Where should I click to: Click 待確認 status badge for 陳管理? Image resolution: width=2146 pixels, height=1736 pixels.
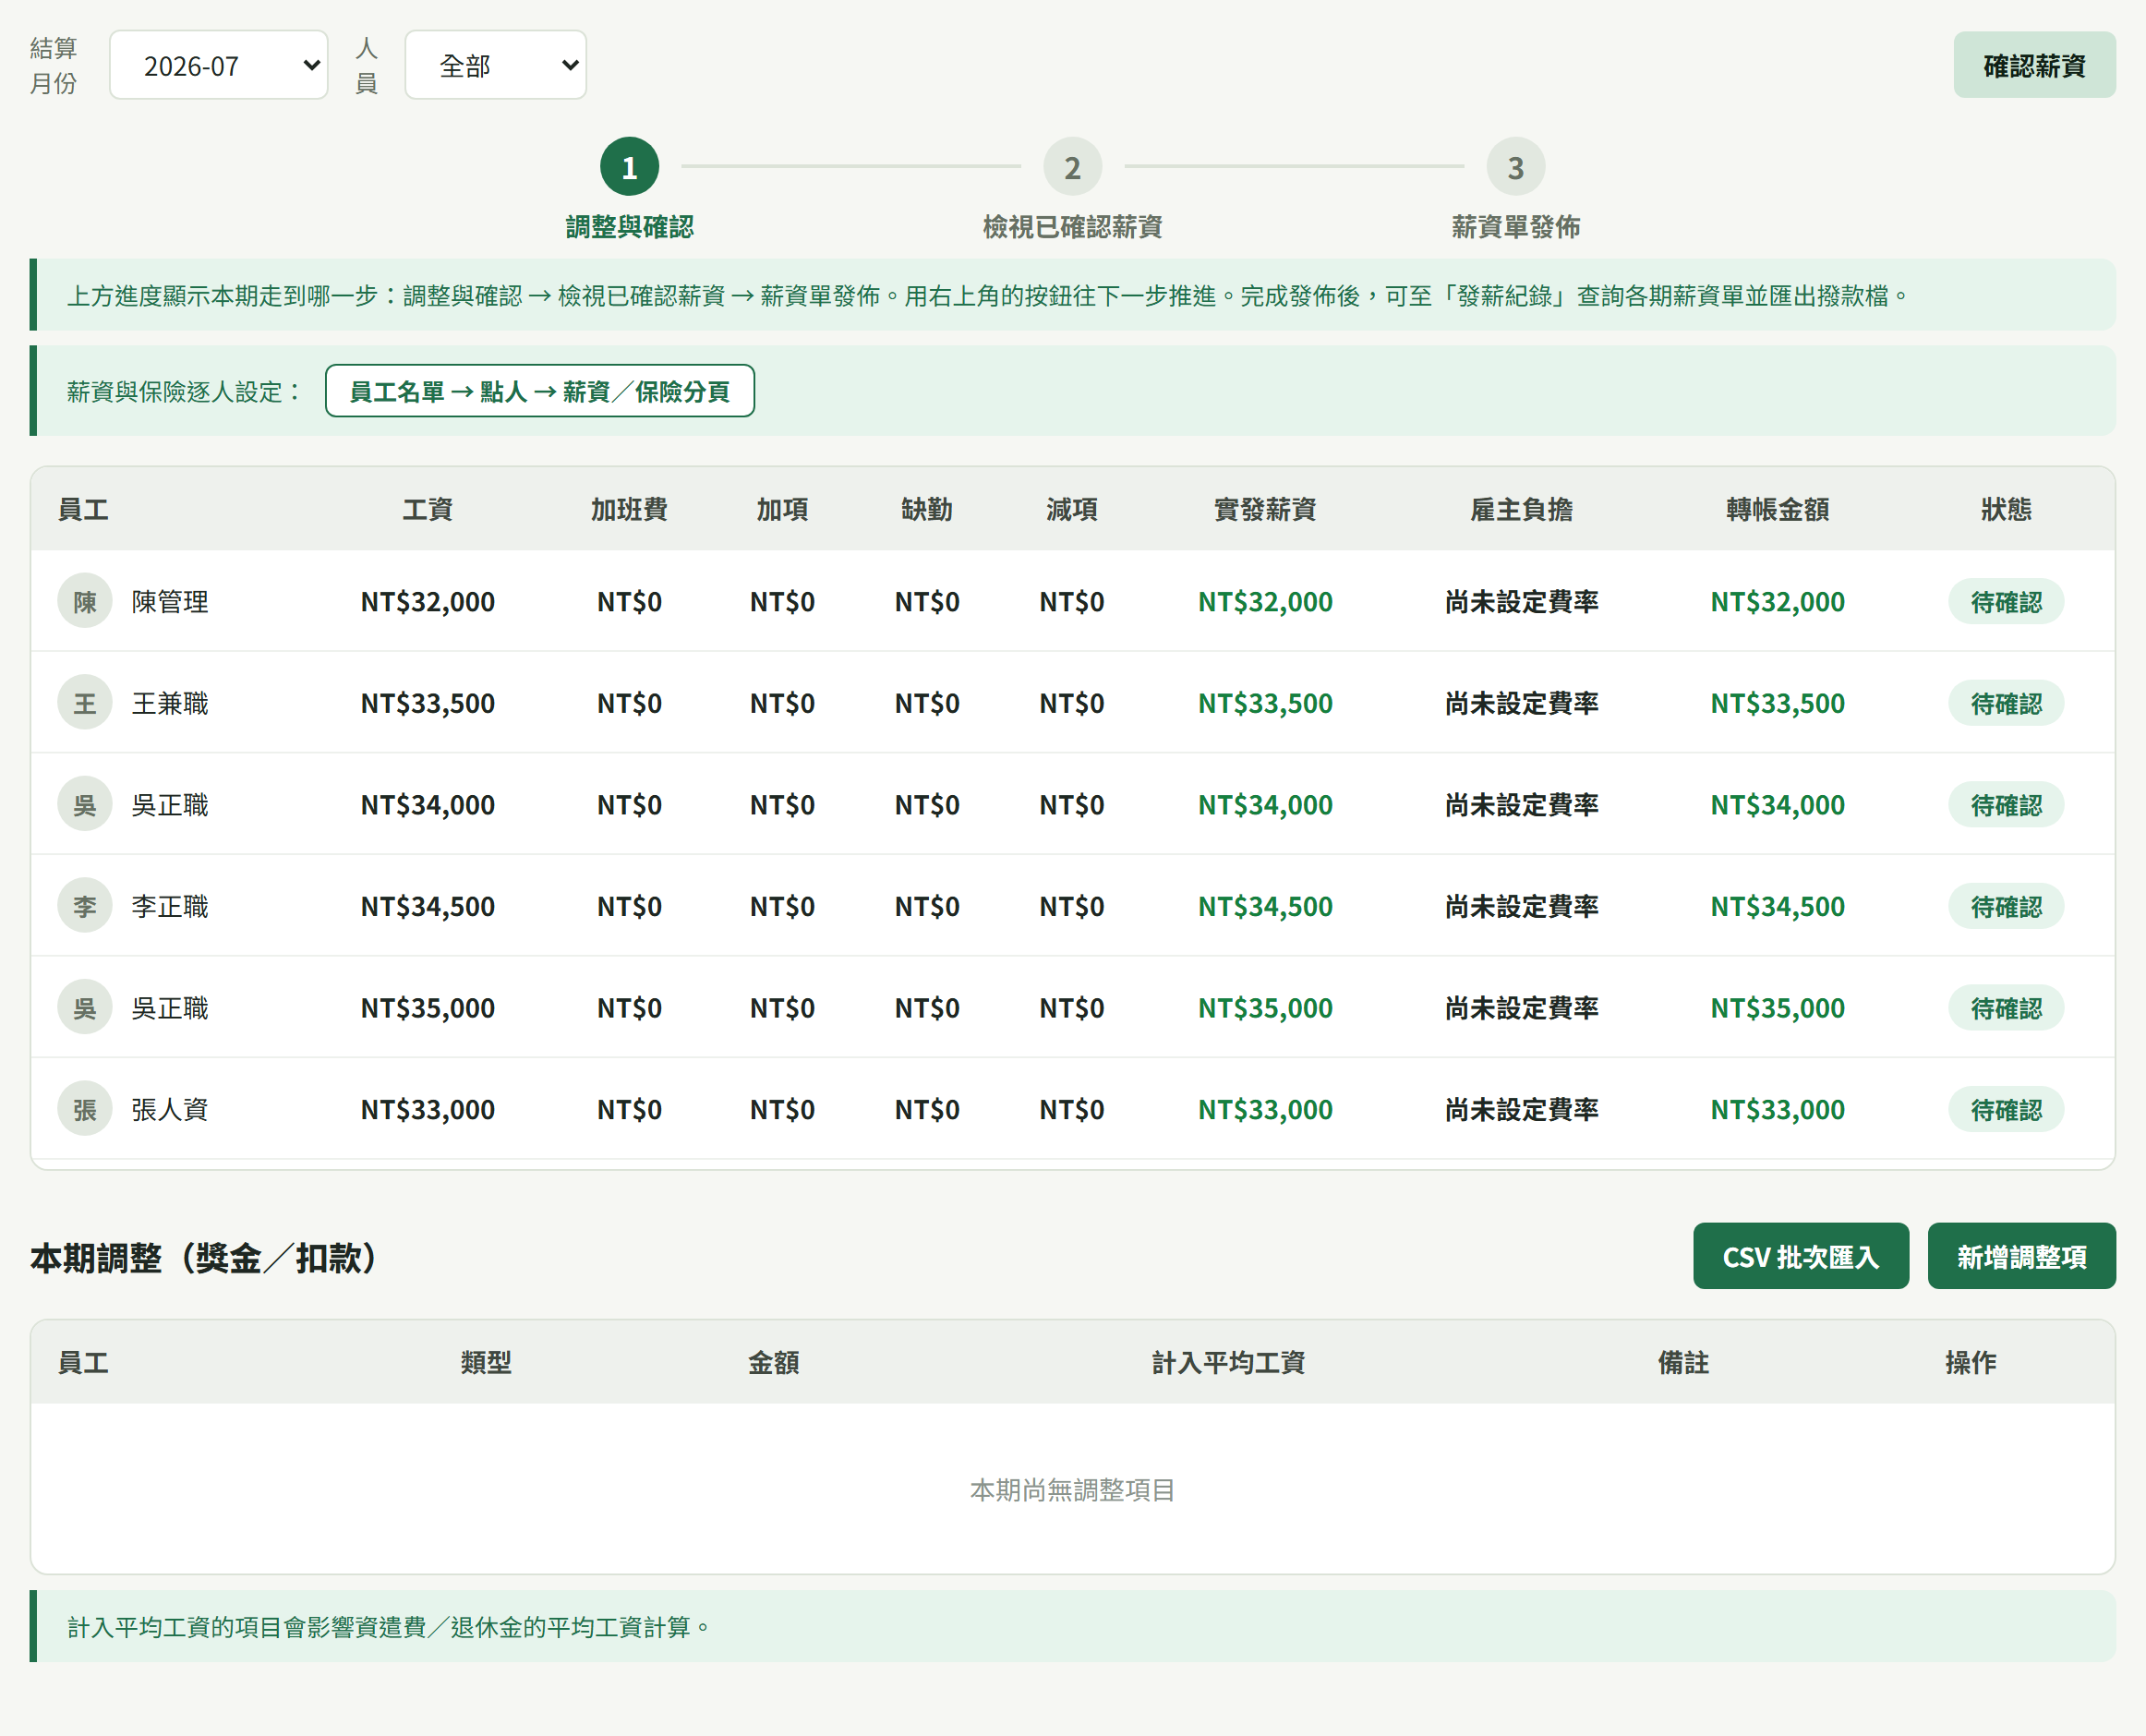(x=2006, y=601)
